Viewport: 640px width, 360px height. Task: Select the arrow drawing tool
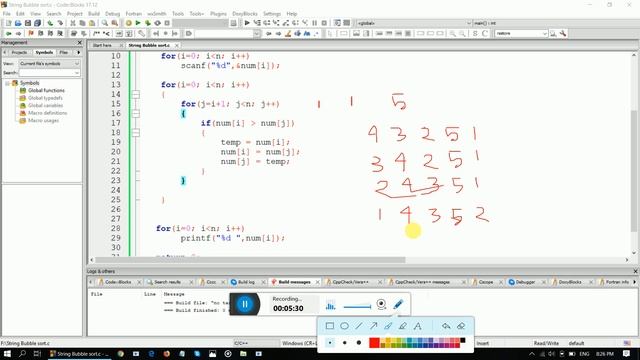pos(373,326)
